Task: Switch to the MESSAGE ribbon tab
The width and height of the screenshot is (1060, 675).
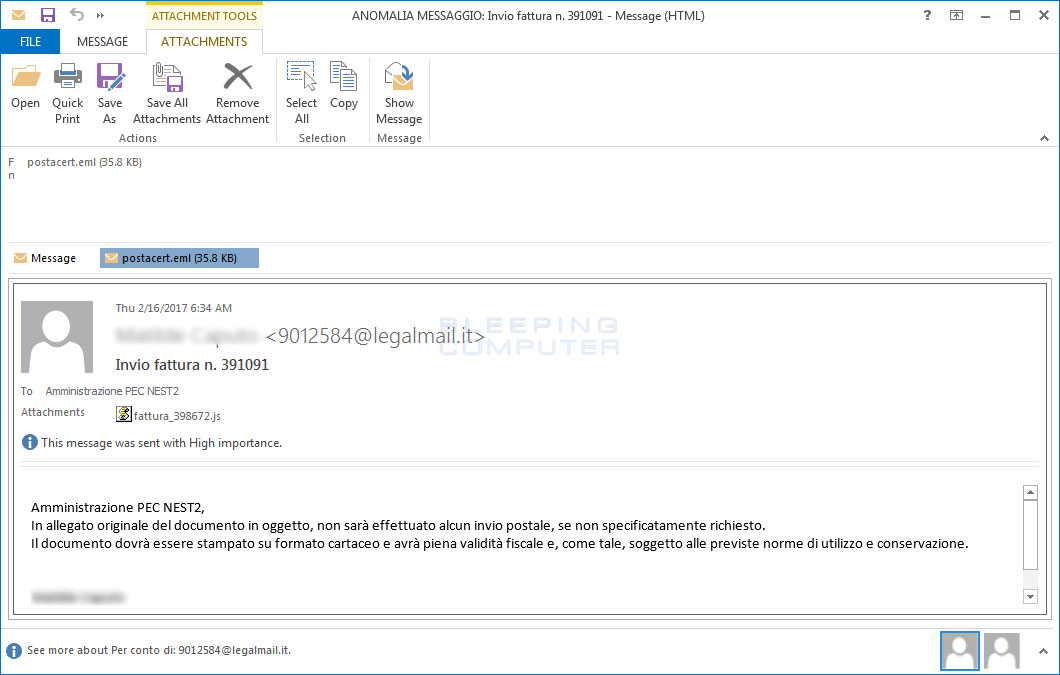Action: pos(103,41)
